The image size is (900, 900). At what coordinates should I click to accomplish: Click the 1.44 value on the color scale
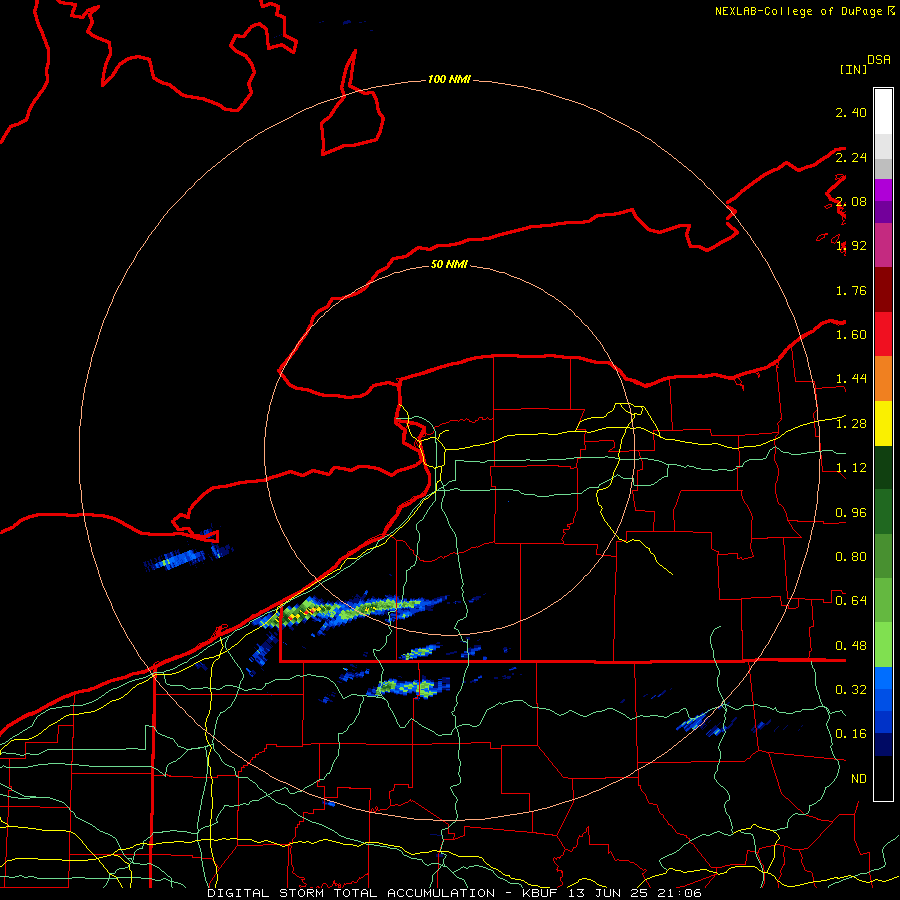[x=851, y=379]
